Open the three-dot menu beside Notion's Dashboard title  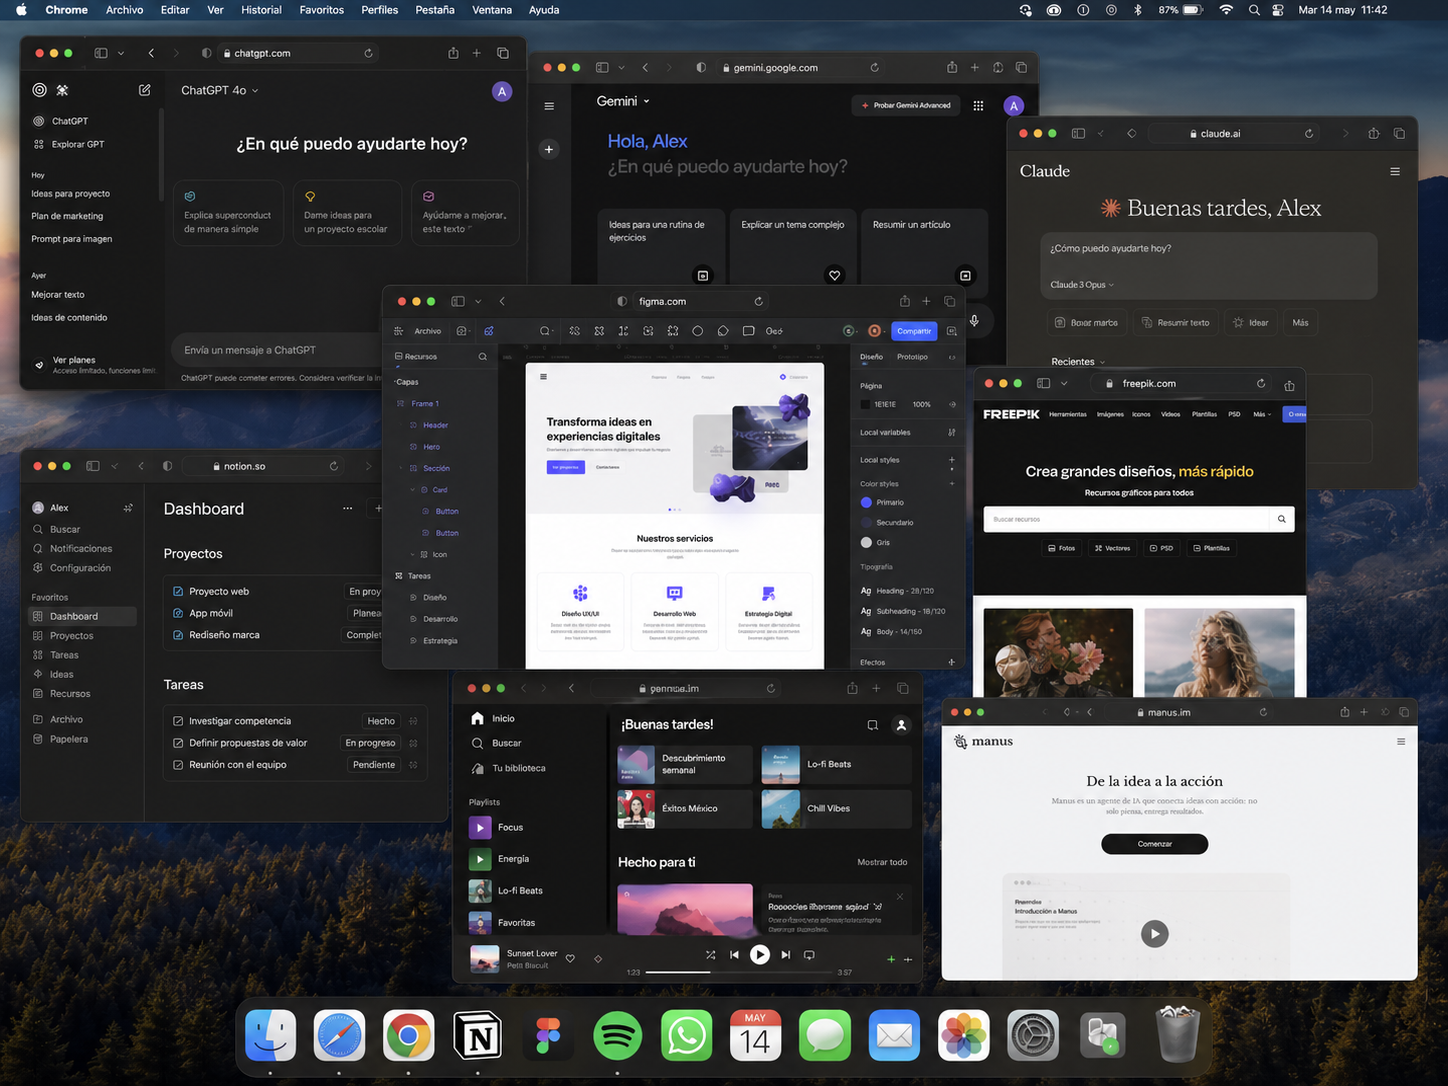[347, 508]
